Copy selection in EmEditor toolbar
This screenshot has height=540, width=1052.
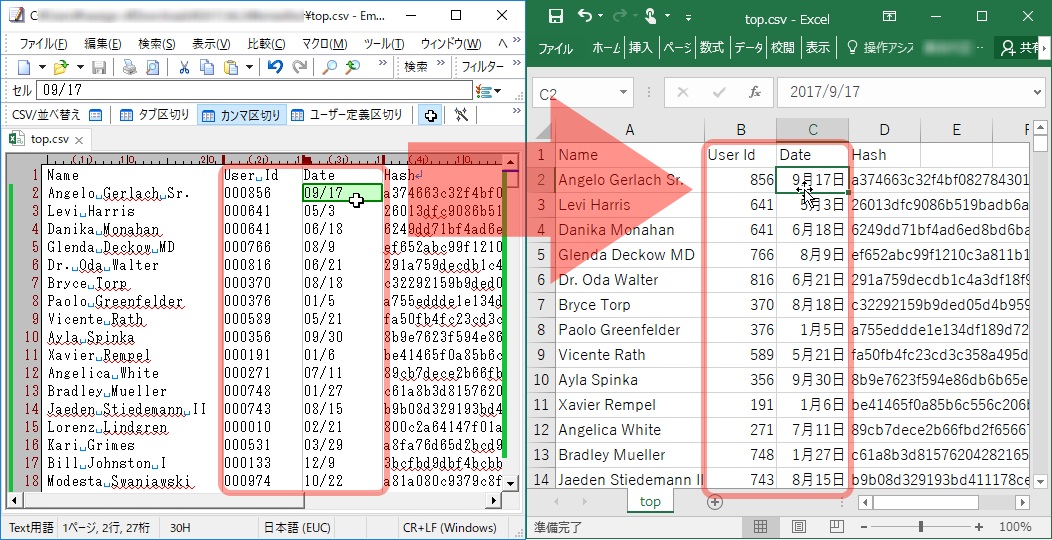pos(207,67)
